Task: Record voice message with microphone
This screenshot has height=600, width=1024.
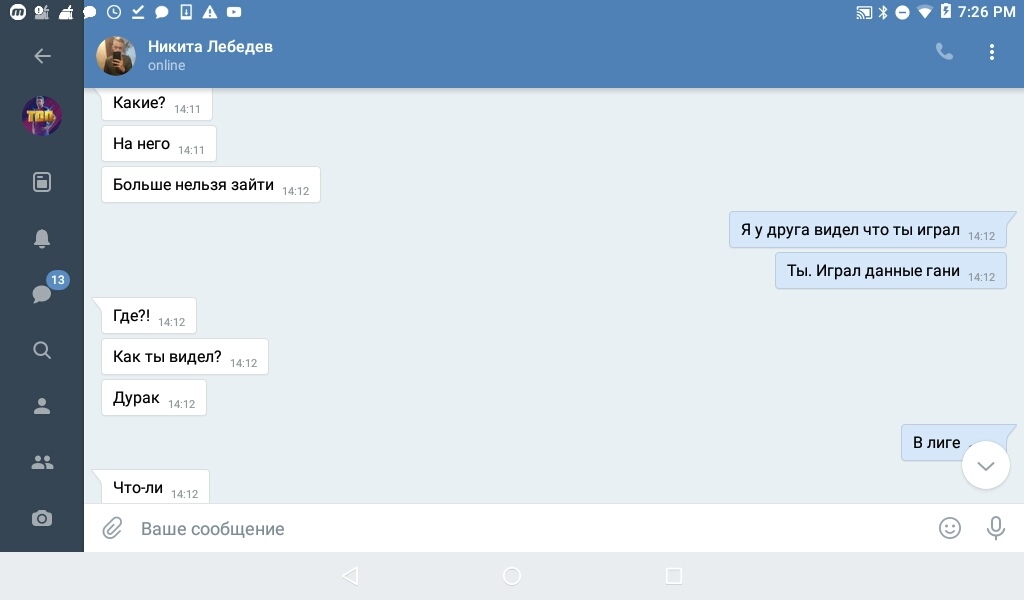Action: click(x=996, y=528)
